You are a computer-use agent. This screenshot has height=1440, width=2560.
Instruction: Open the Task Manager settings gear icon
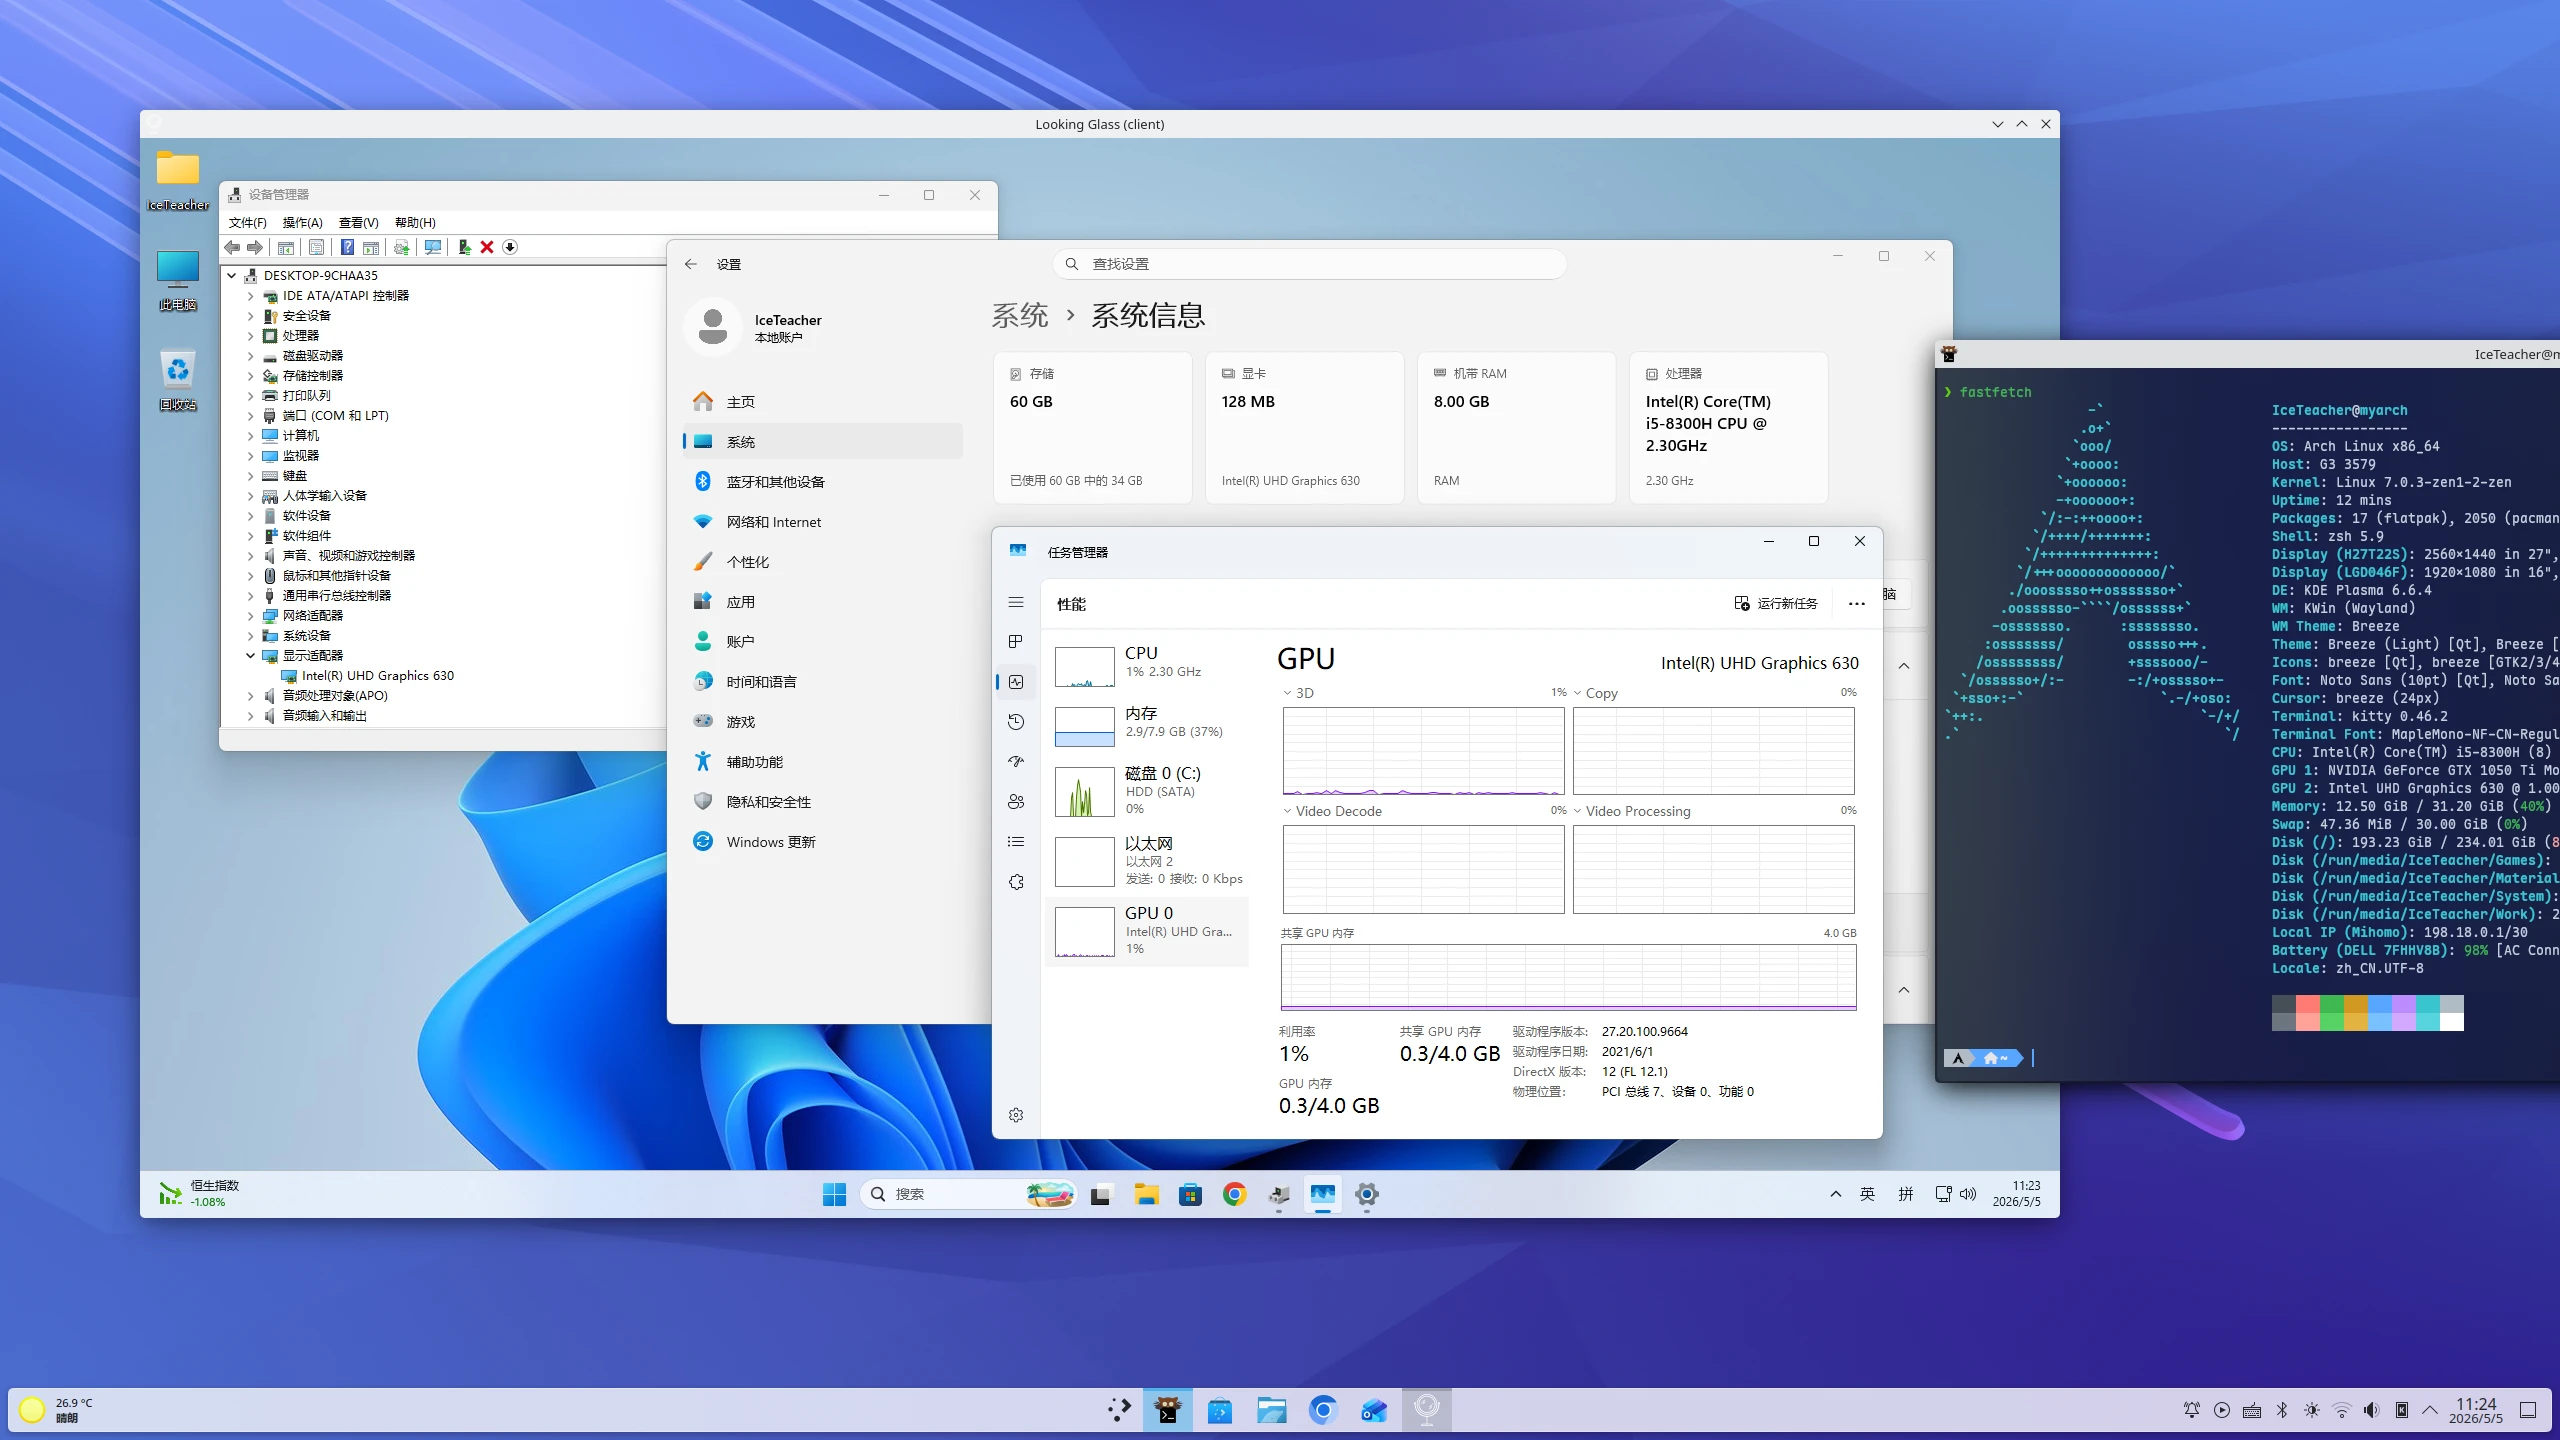point(1016,1115)
